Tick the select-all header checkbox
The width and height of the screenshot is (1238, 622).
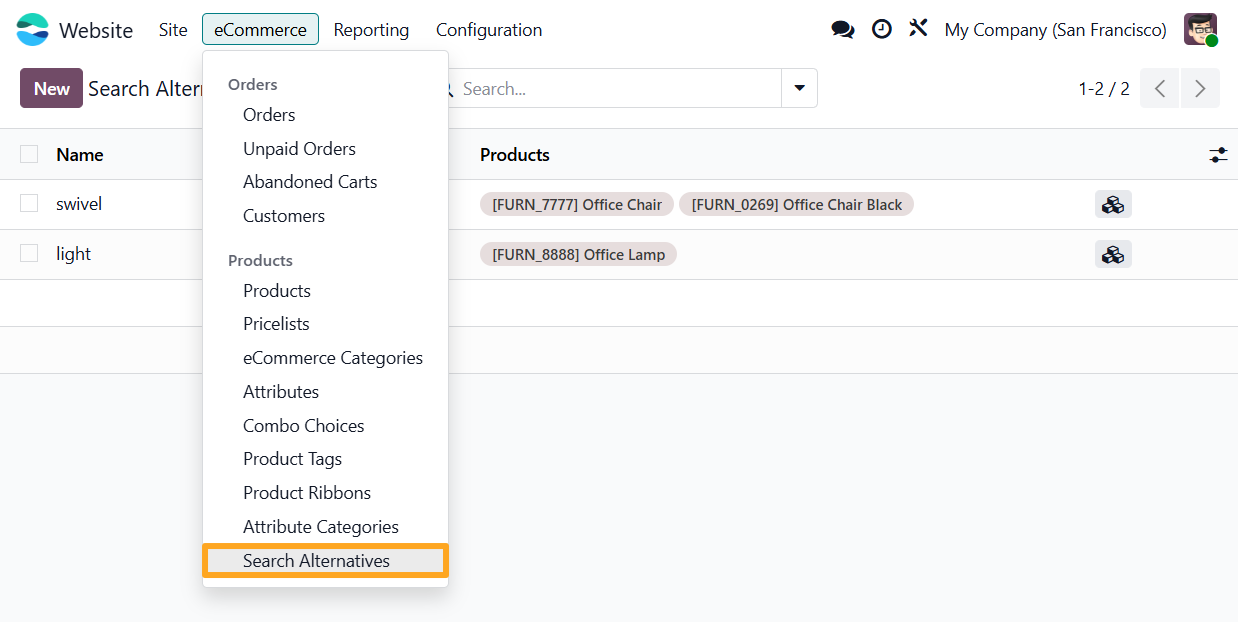pyautogui.click(x=29, y=154)
